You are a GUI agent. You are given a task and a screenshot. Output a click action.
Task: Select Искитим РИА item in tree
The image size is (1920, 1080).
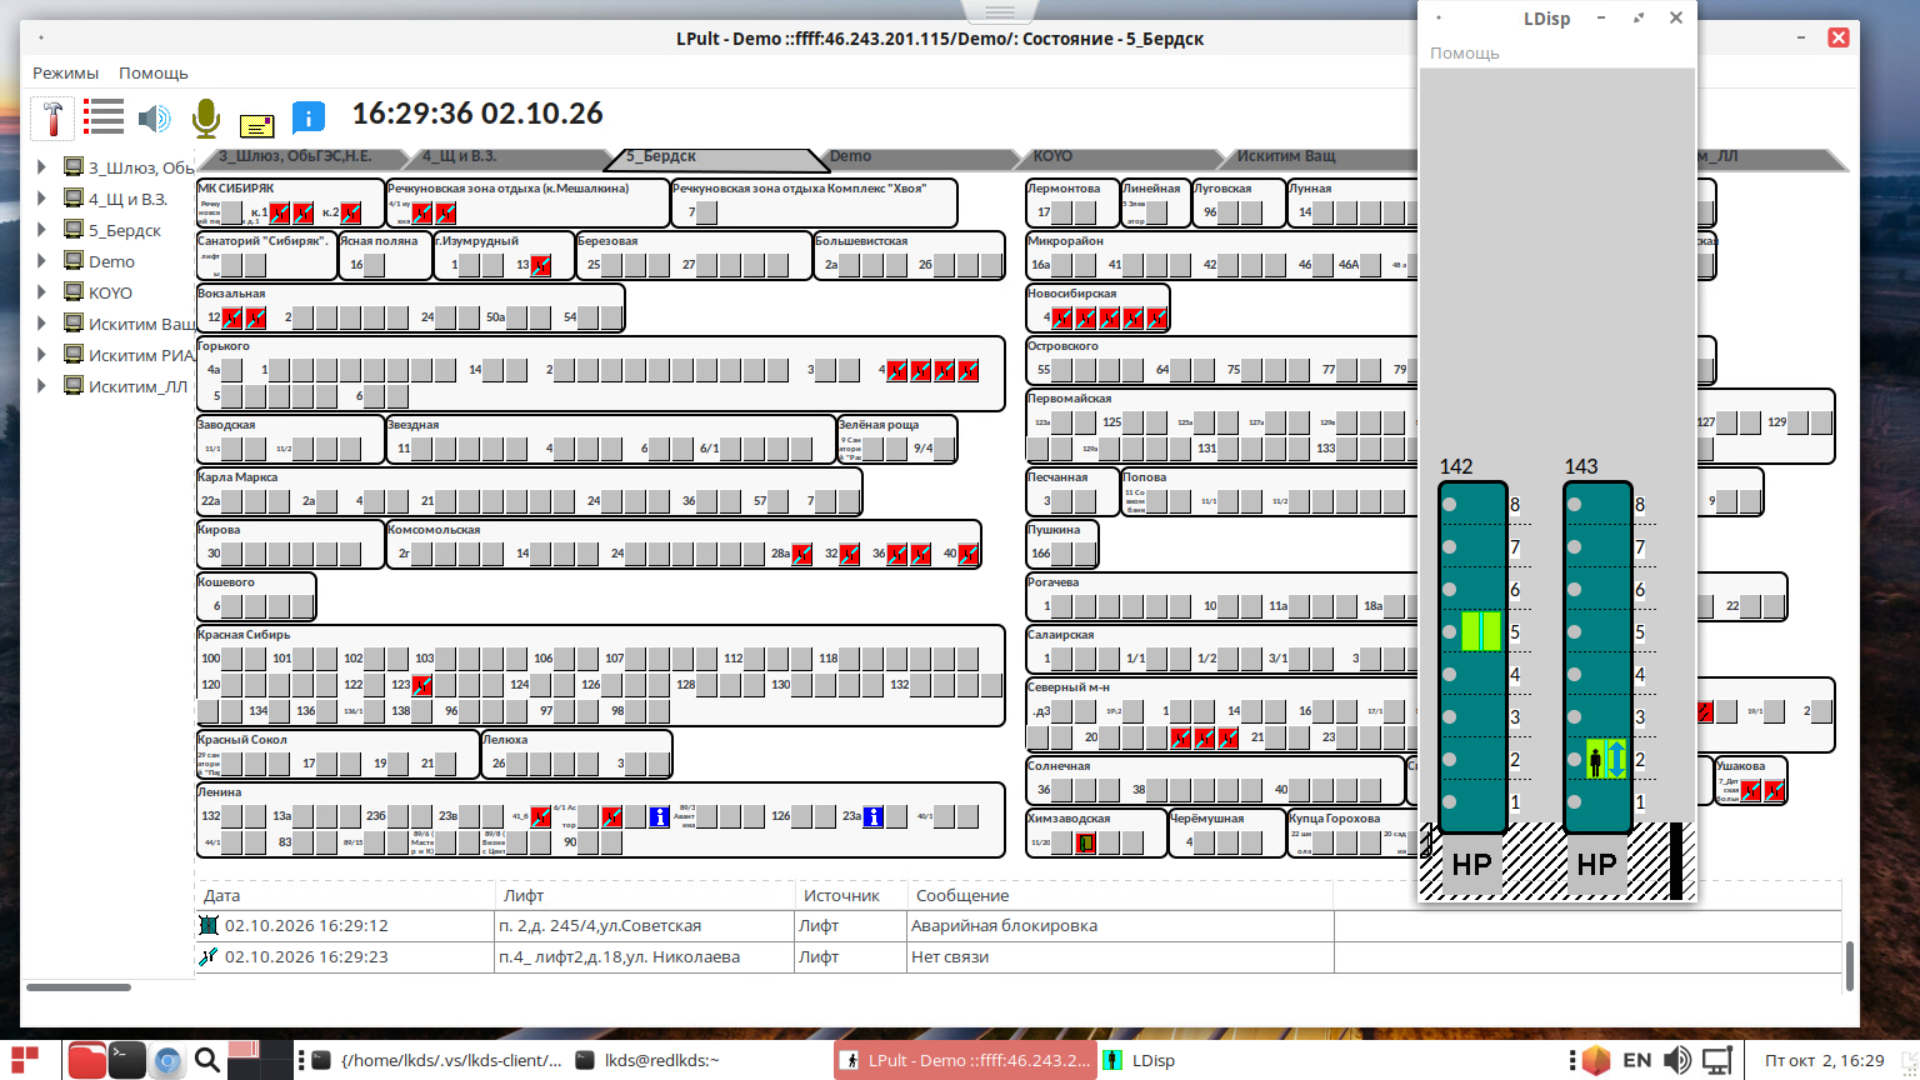click(x=141, y=355)
